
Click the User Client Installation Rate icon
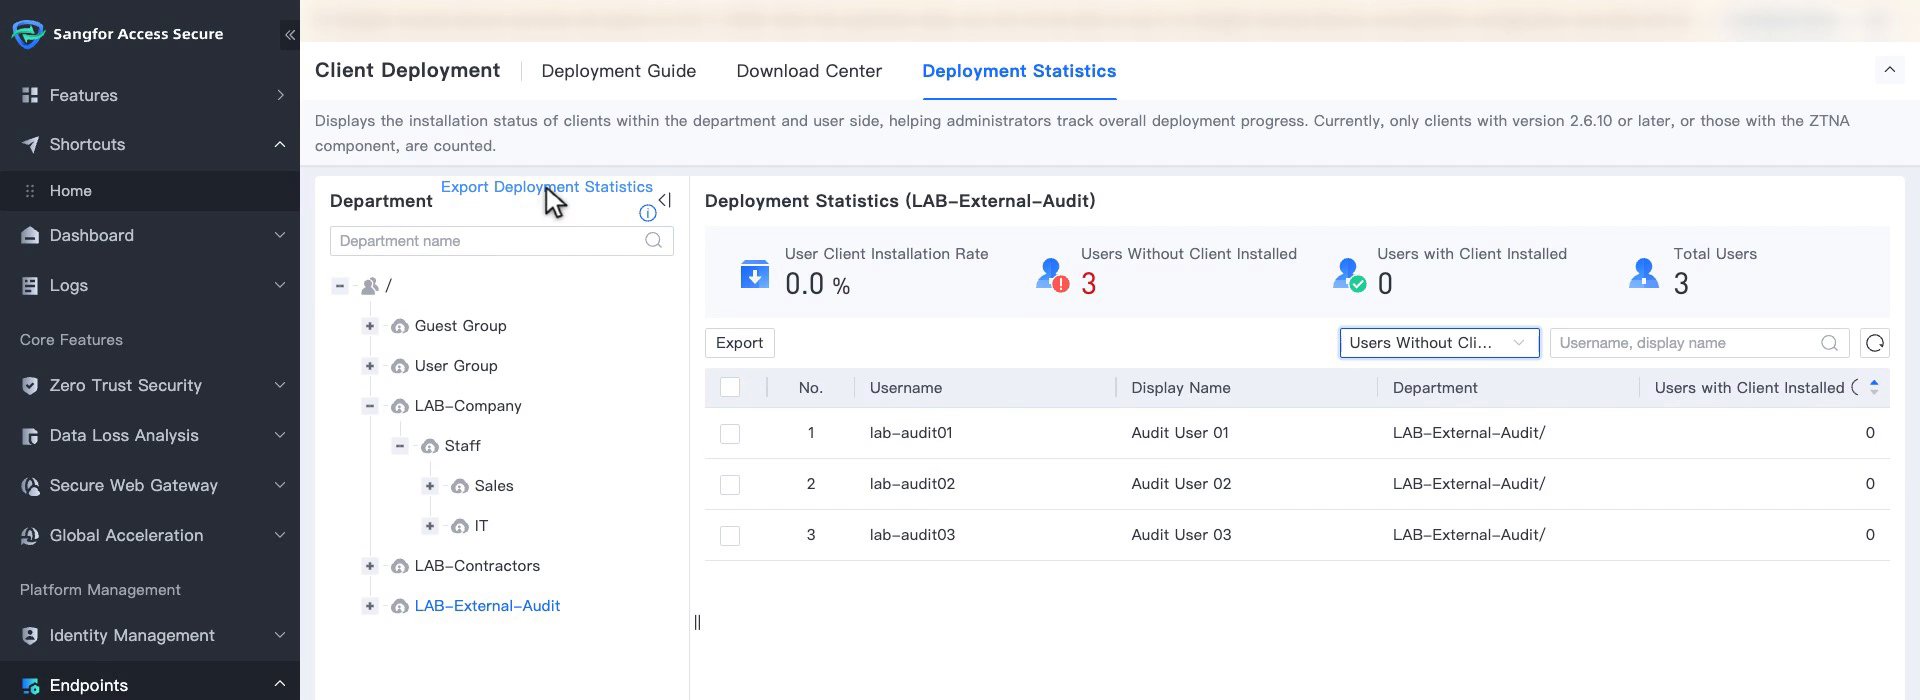[x=755, y=273]
